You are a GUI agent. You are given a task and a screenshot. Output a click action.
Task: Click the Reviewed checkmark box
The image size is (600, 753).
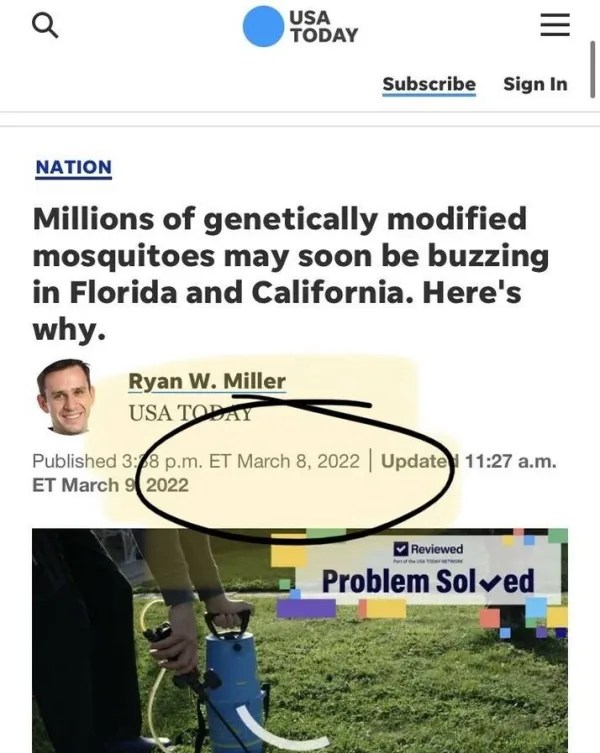point(401,548)
